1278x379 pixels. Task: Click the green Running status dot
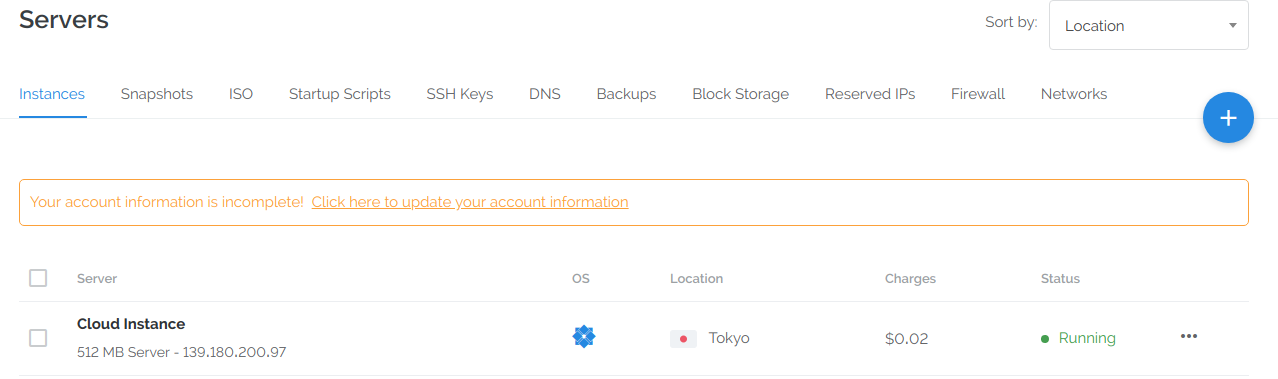[x=1045, y=339]
